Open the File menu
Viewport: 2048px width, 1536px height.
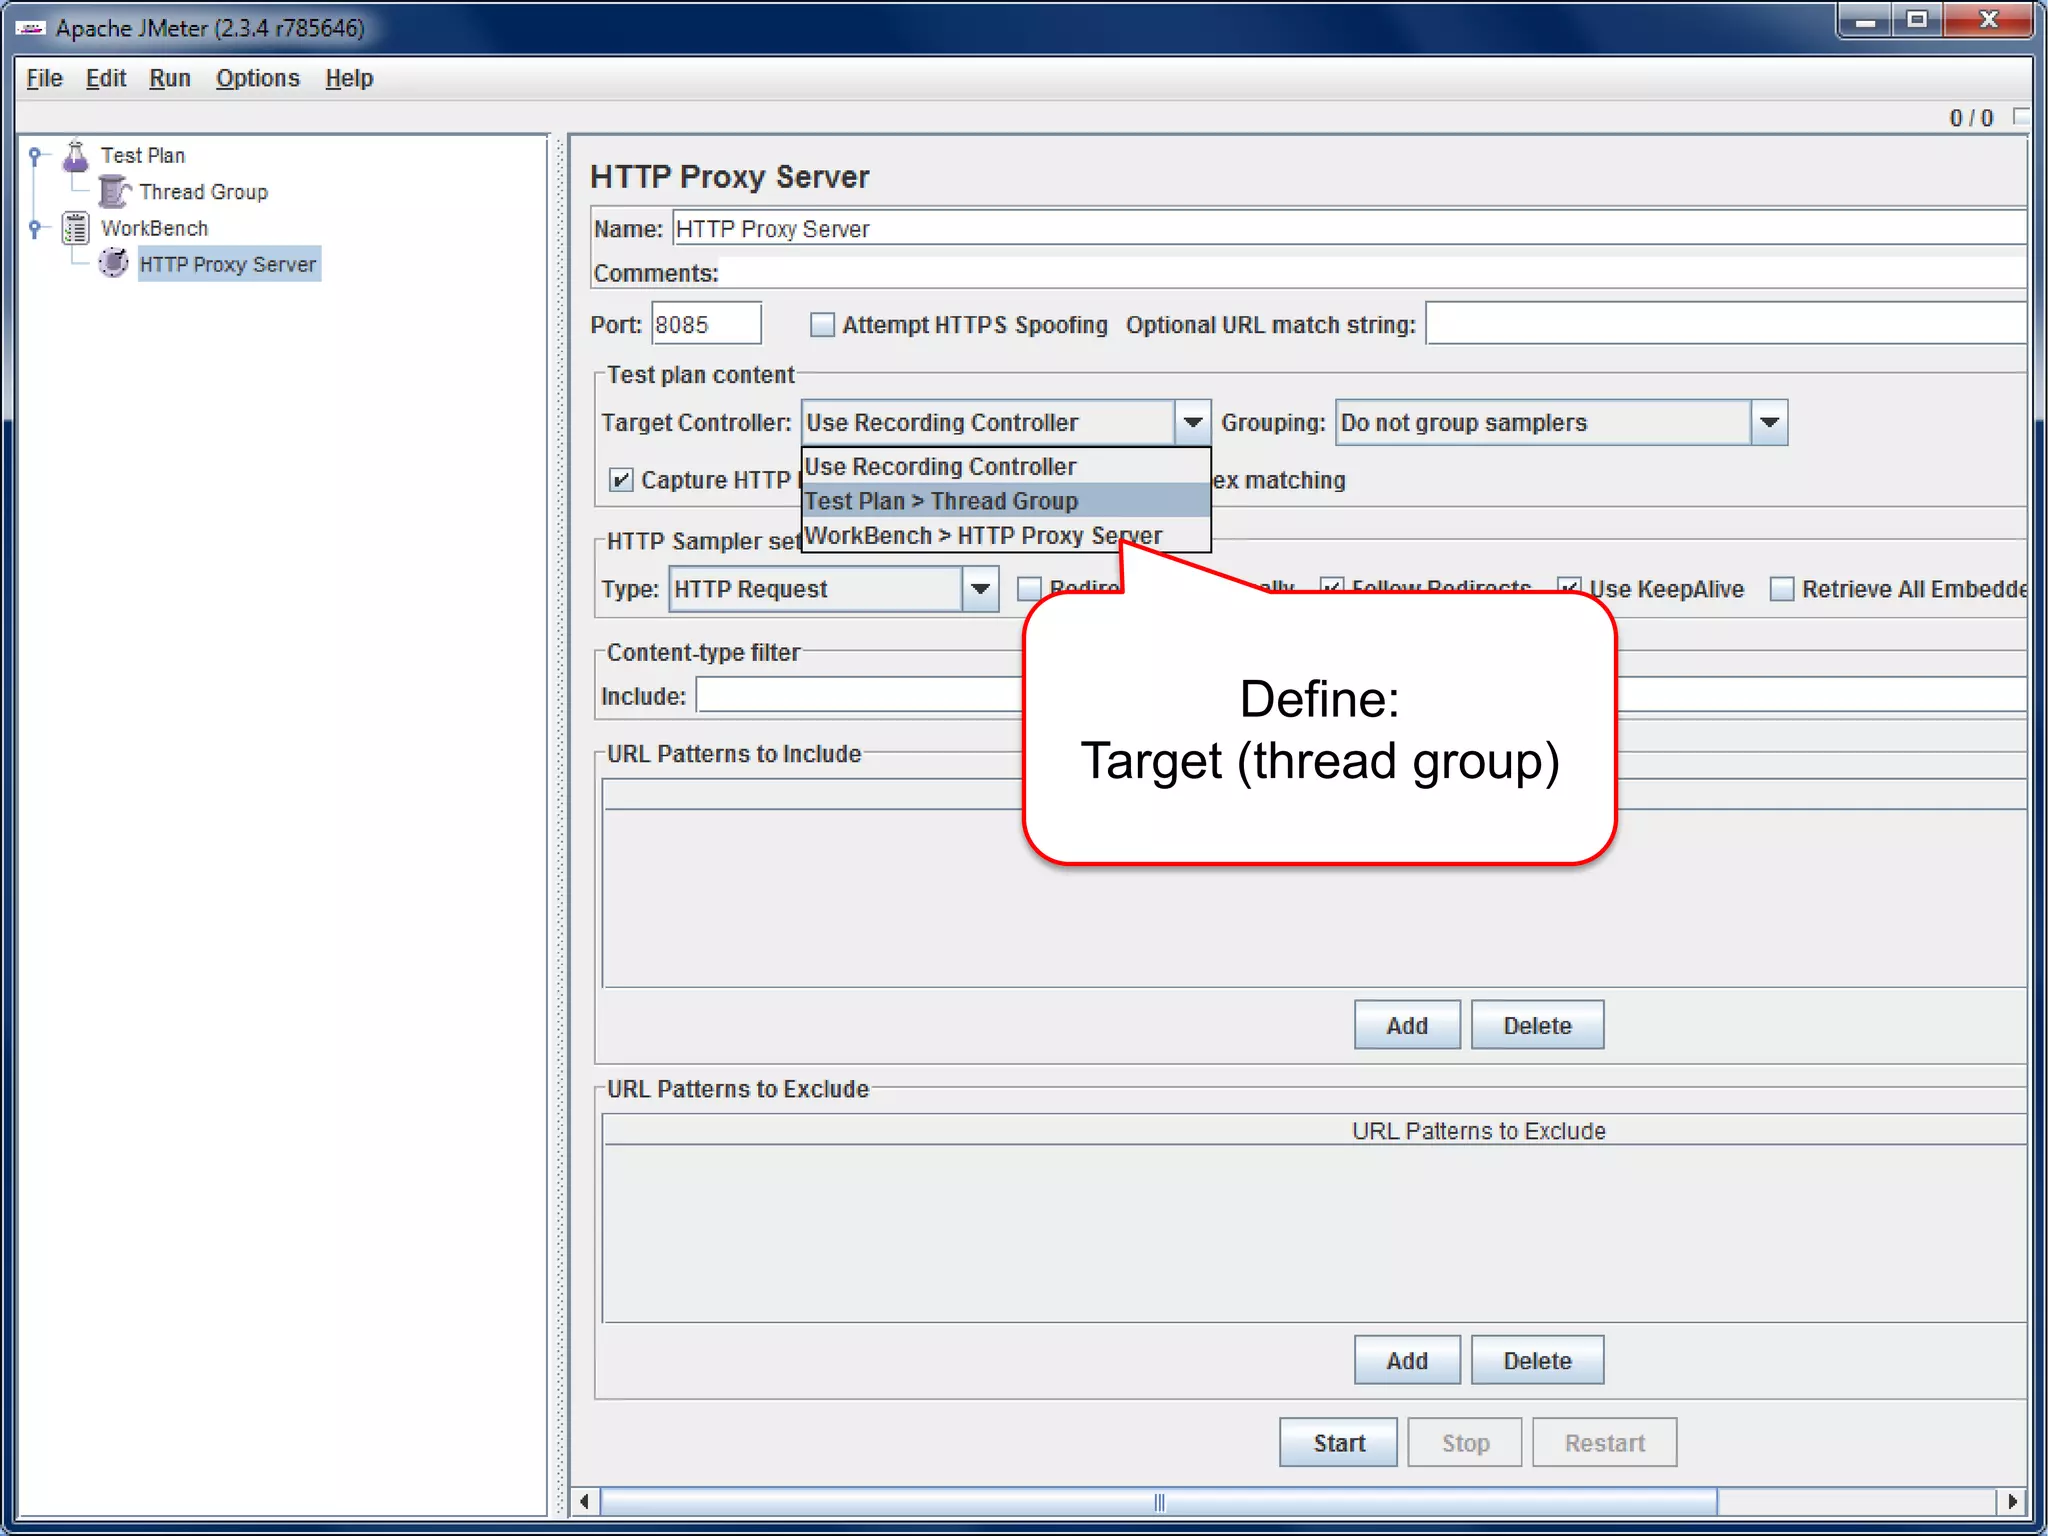tap(44, 78)
